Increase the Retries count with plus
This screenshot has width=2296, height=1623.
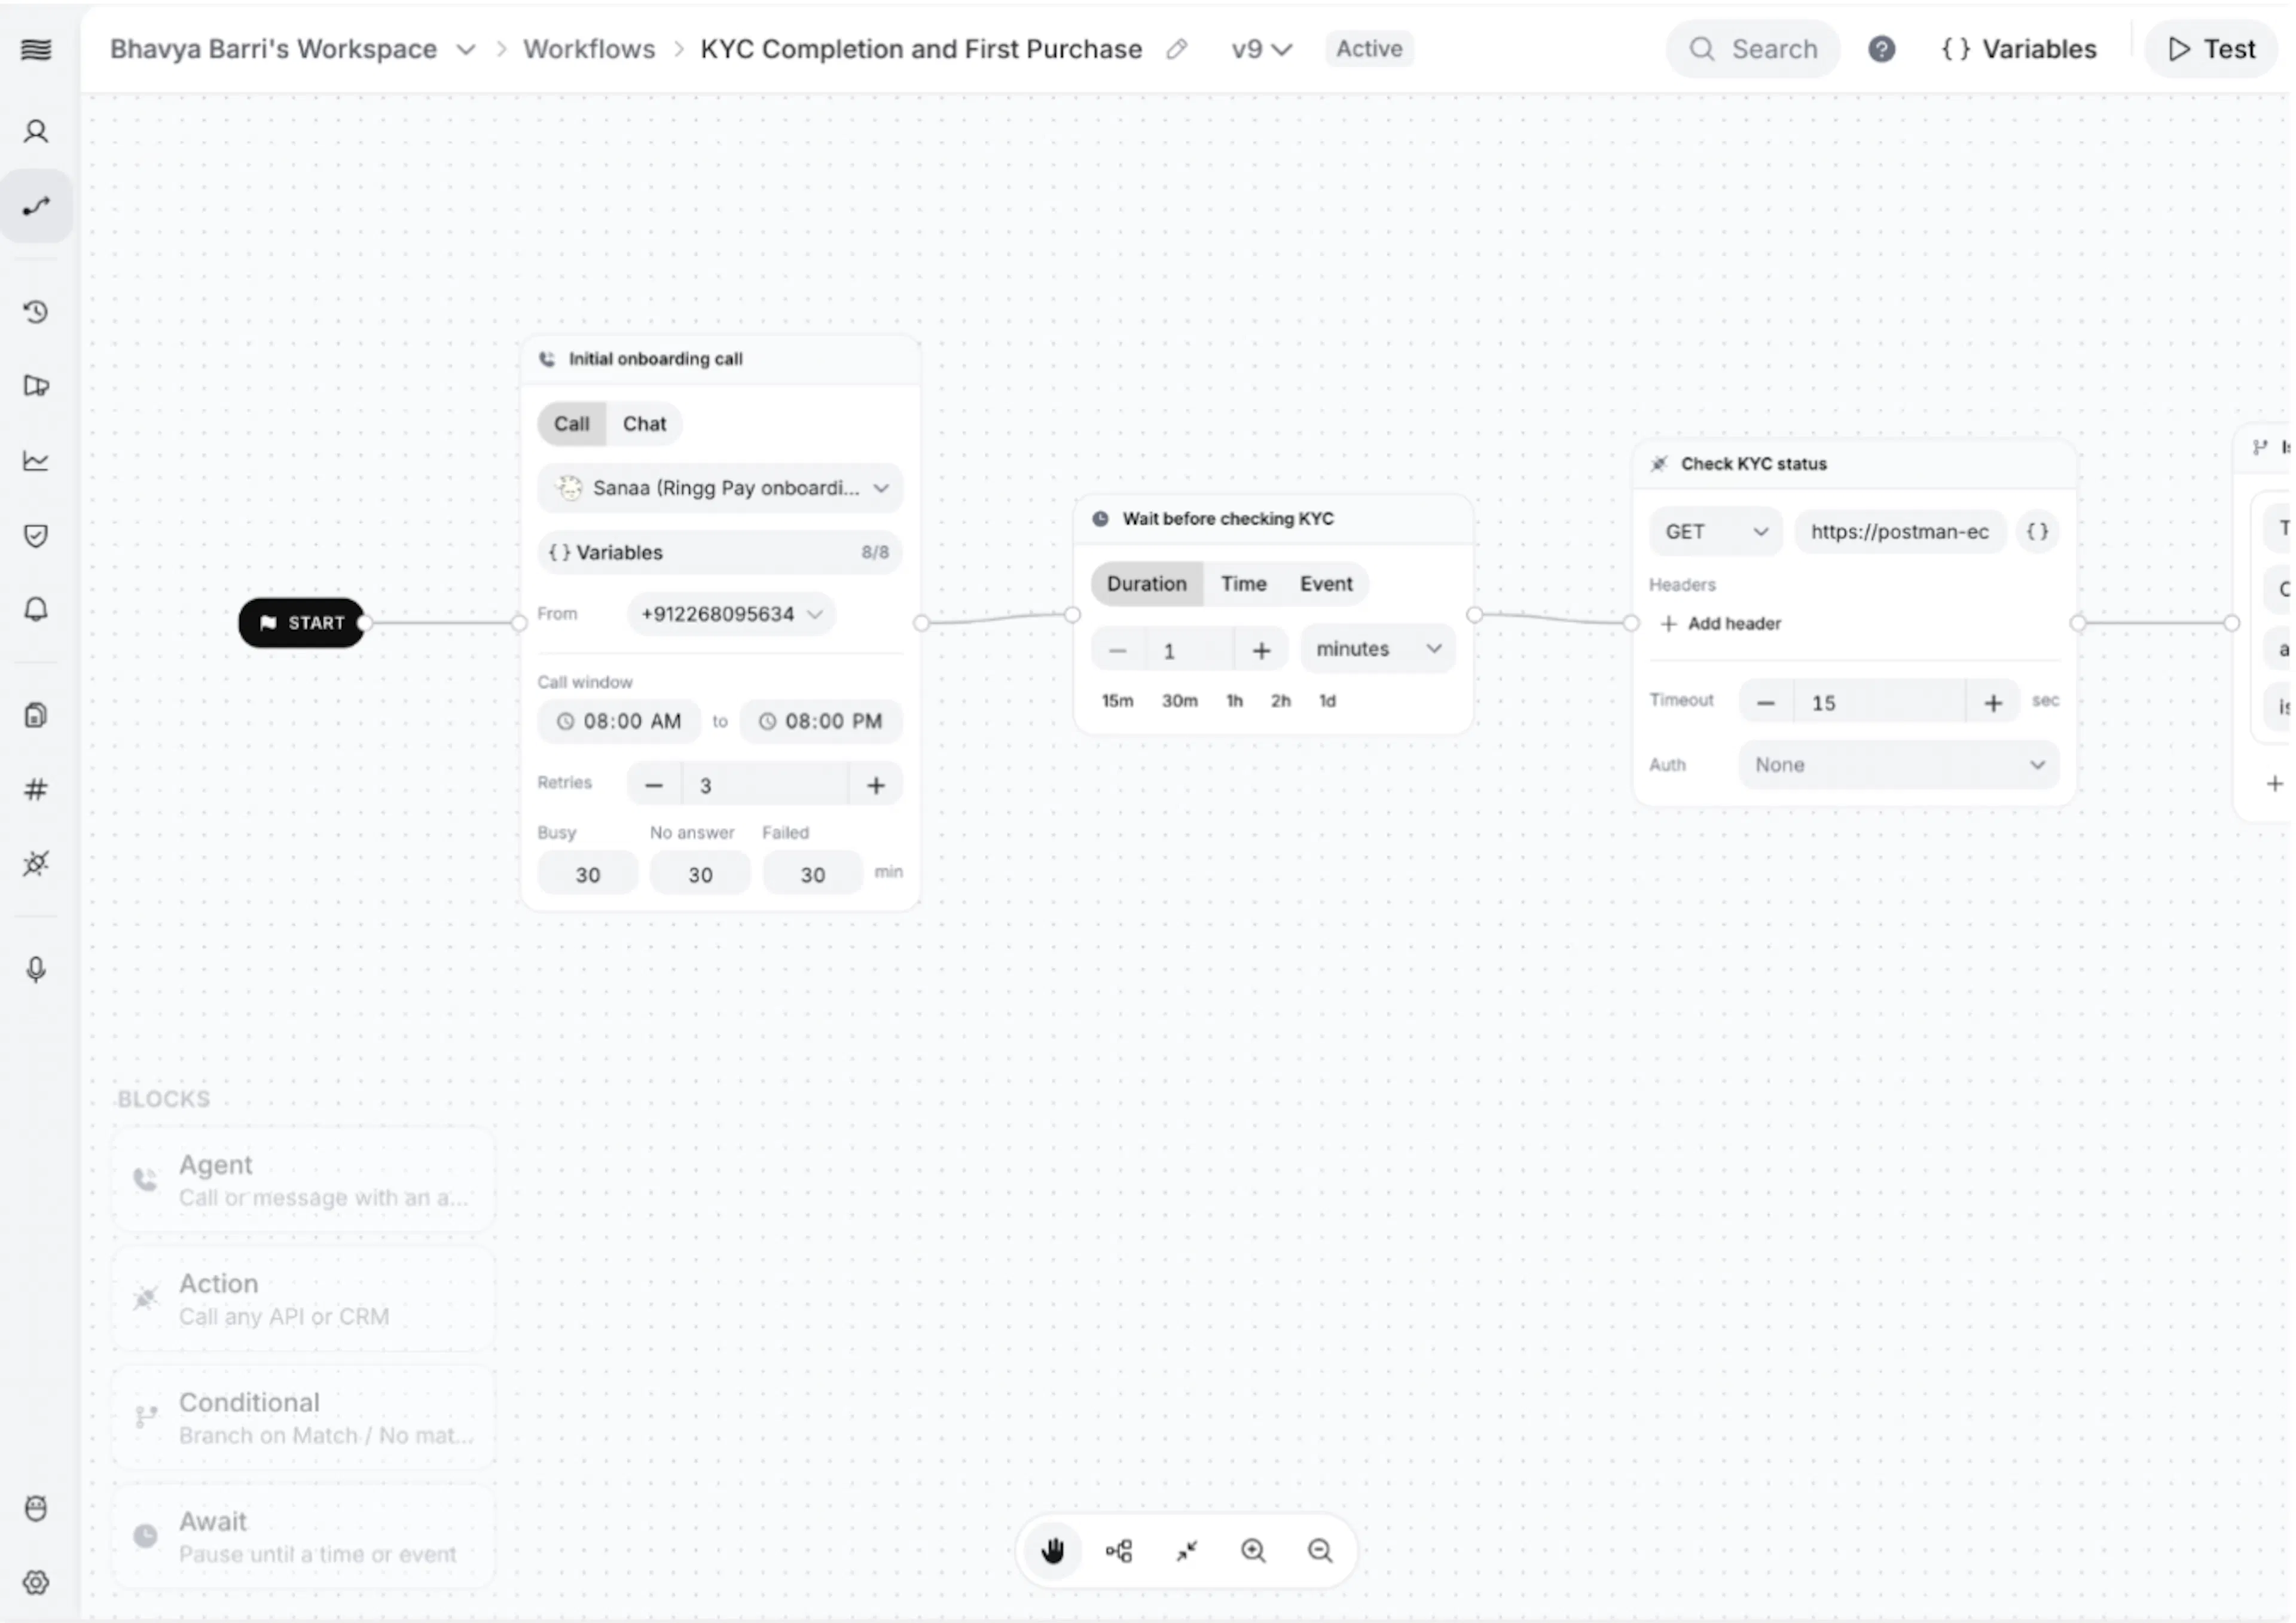point(876,786)
